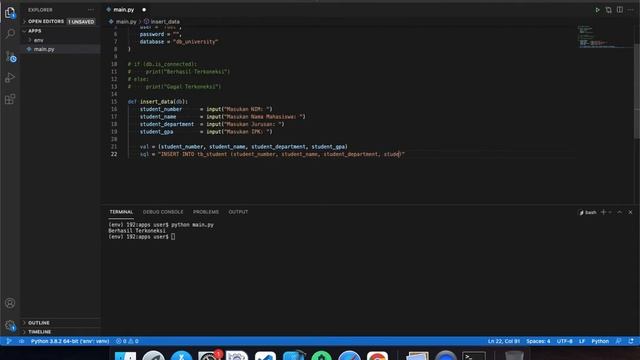
Task: Open System Preferences with red badge in dock
Action: pyautogui.click(x=209, y=356)
